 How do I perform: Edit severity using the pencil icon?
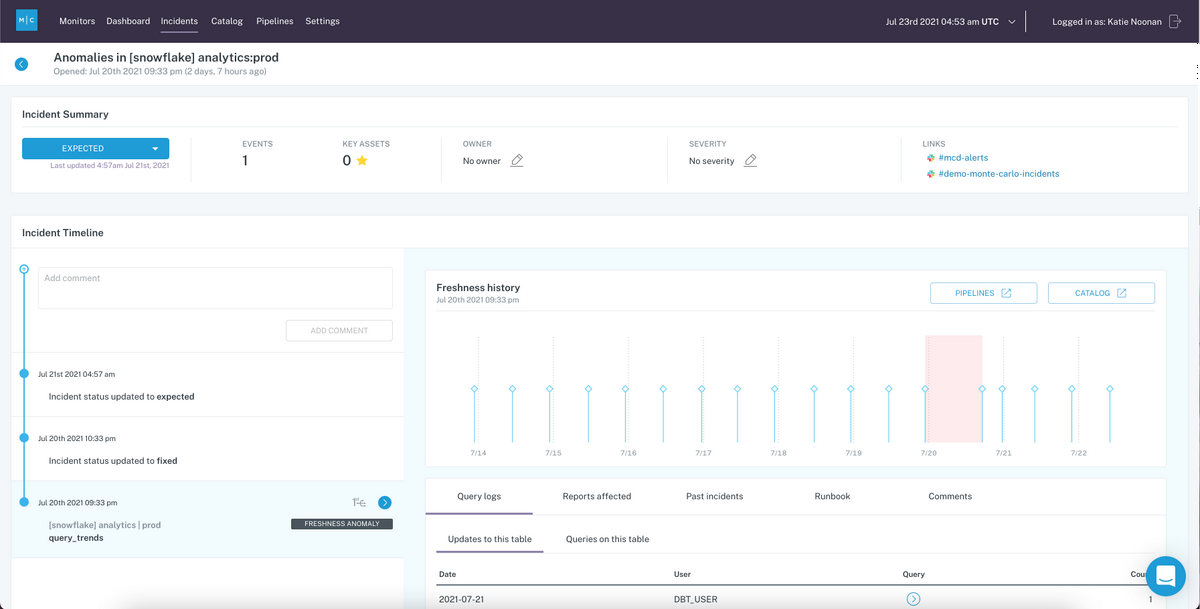pos(750,160)
